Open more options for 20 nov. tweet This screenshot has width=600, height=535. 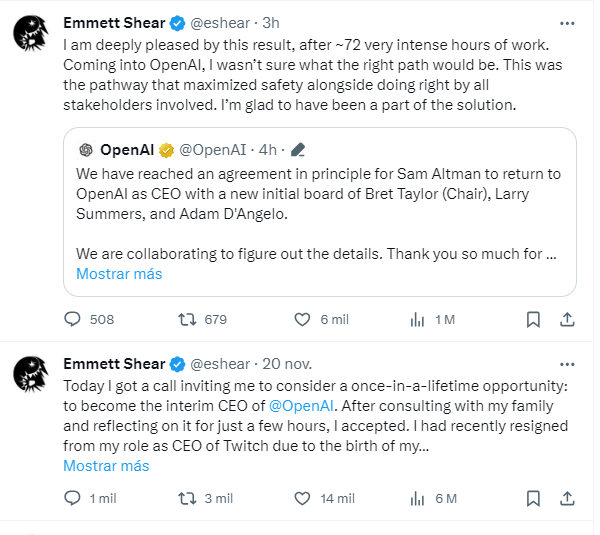(x=567, y=364)
